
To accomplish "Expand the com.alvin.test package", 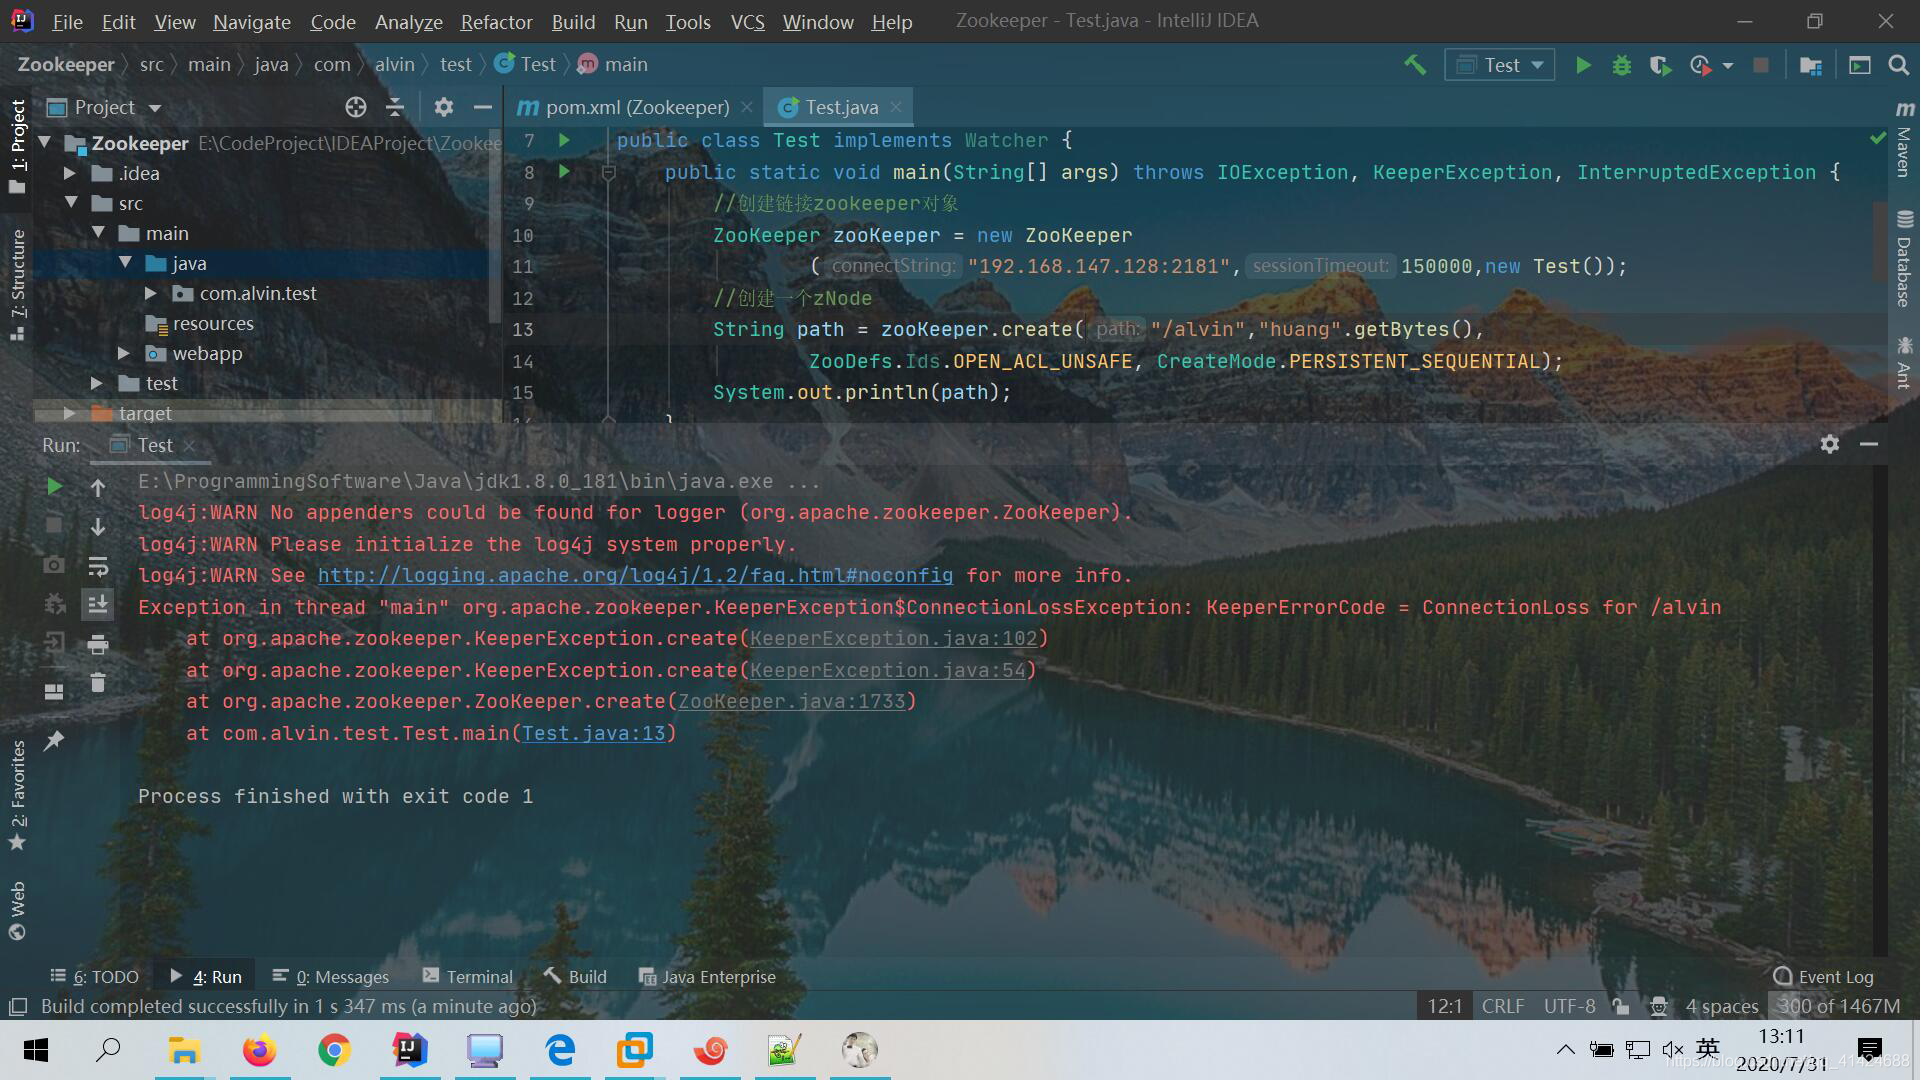I will 150,293.
